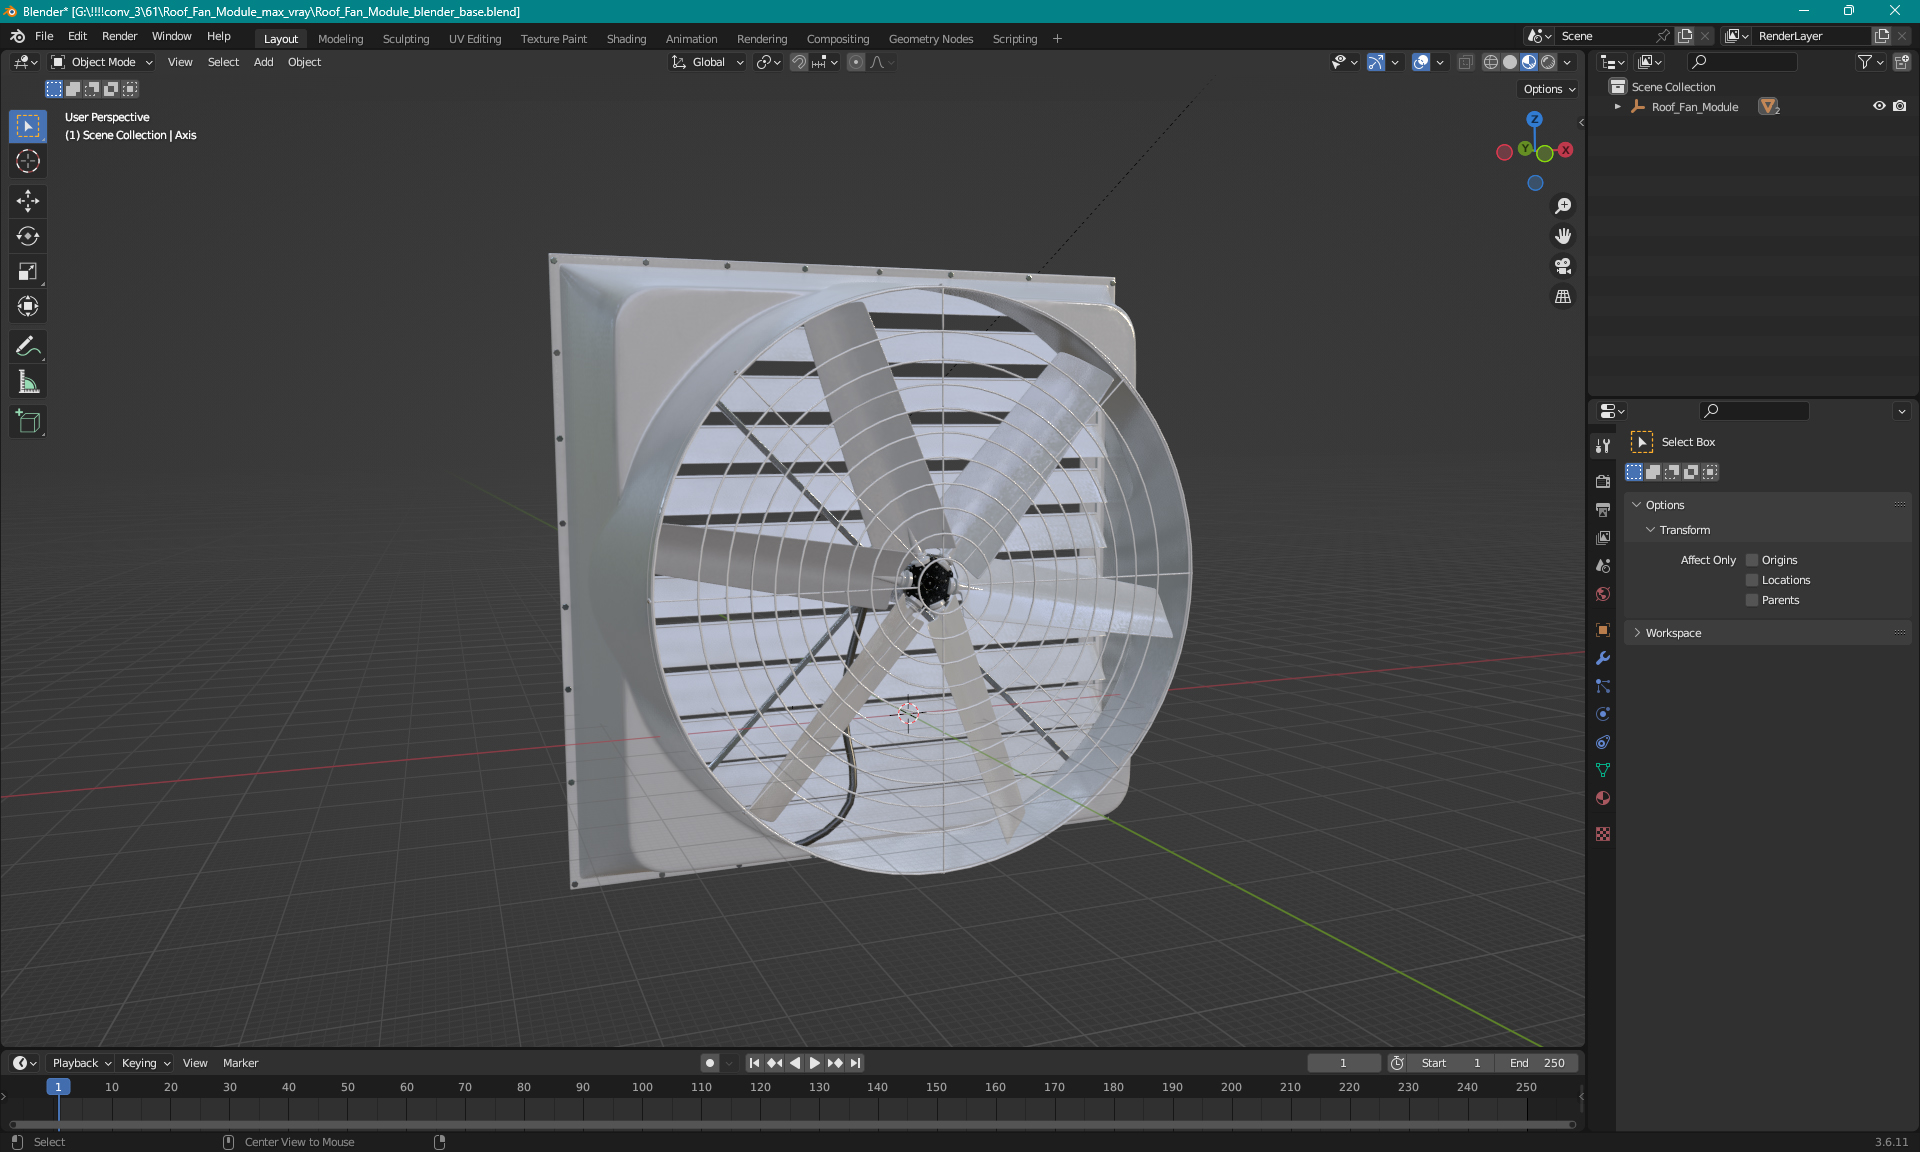The width and height of the screenshot is (1920, 1152).
Task: Toggle camera view in viewport
Action: pos(1562,267)
